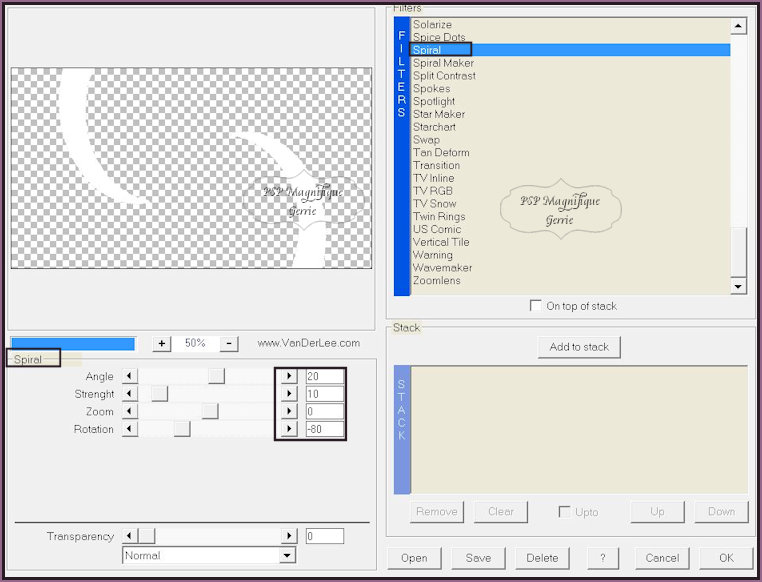Click the Angle slider right arrow

point(289,376)
